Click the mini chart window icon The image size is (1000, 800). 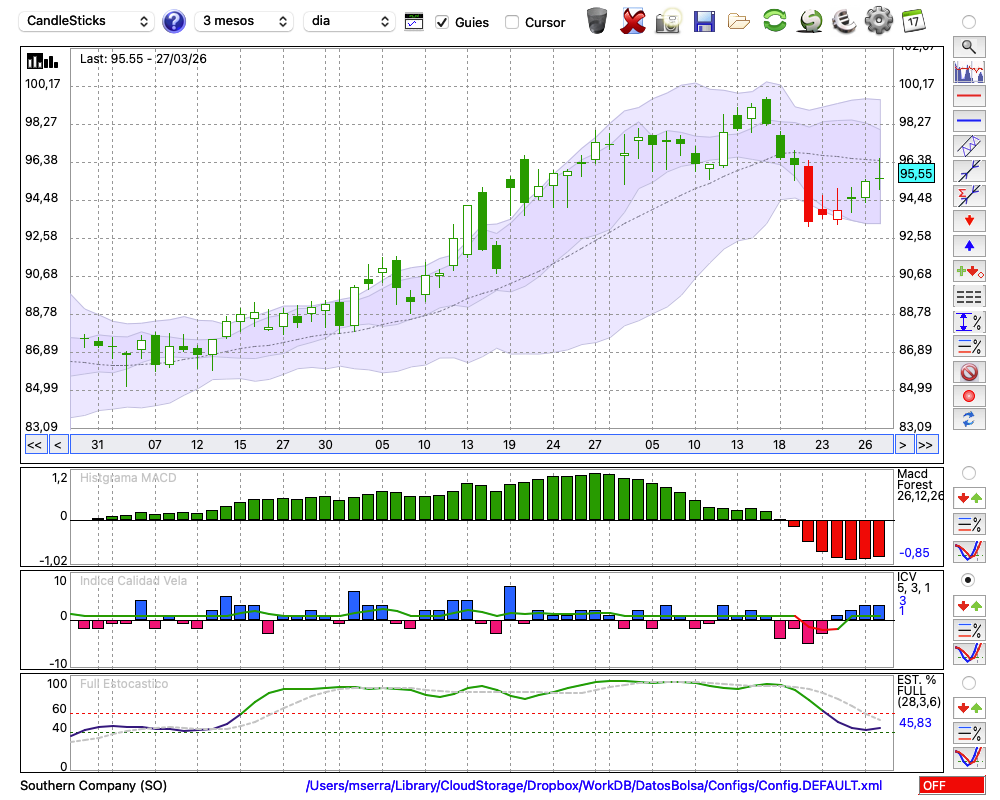point(414,22)
